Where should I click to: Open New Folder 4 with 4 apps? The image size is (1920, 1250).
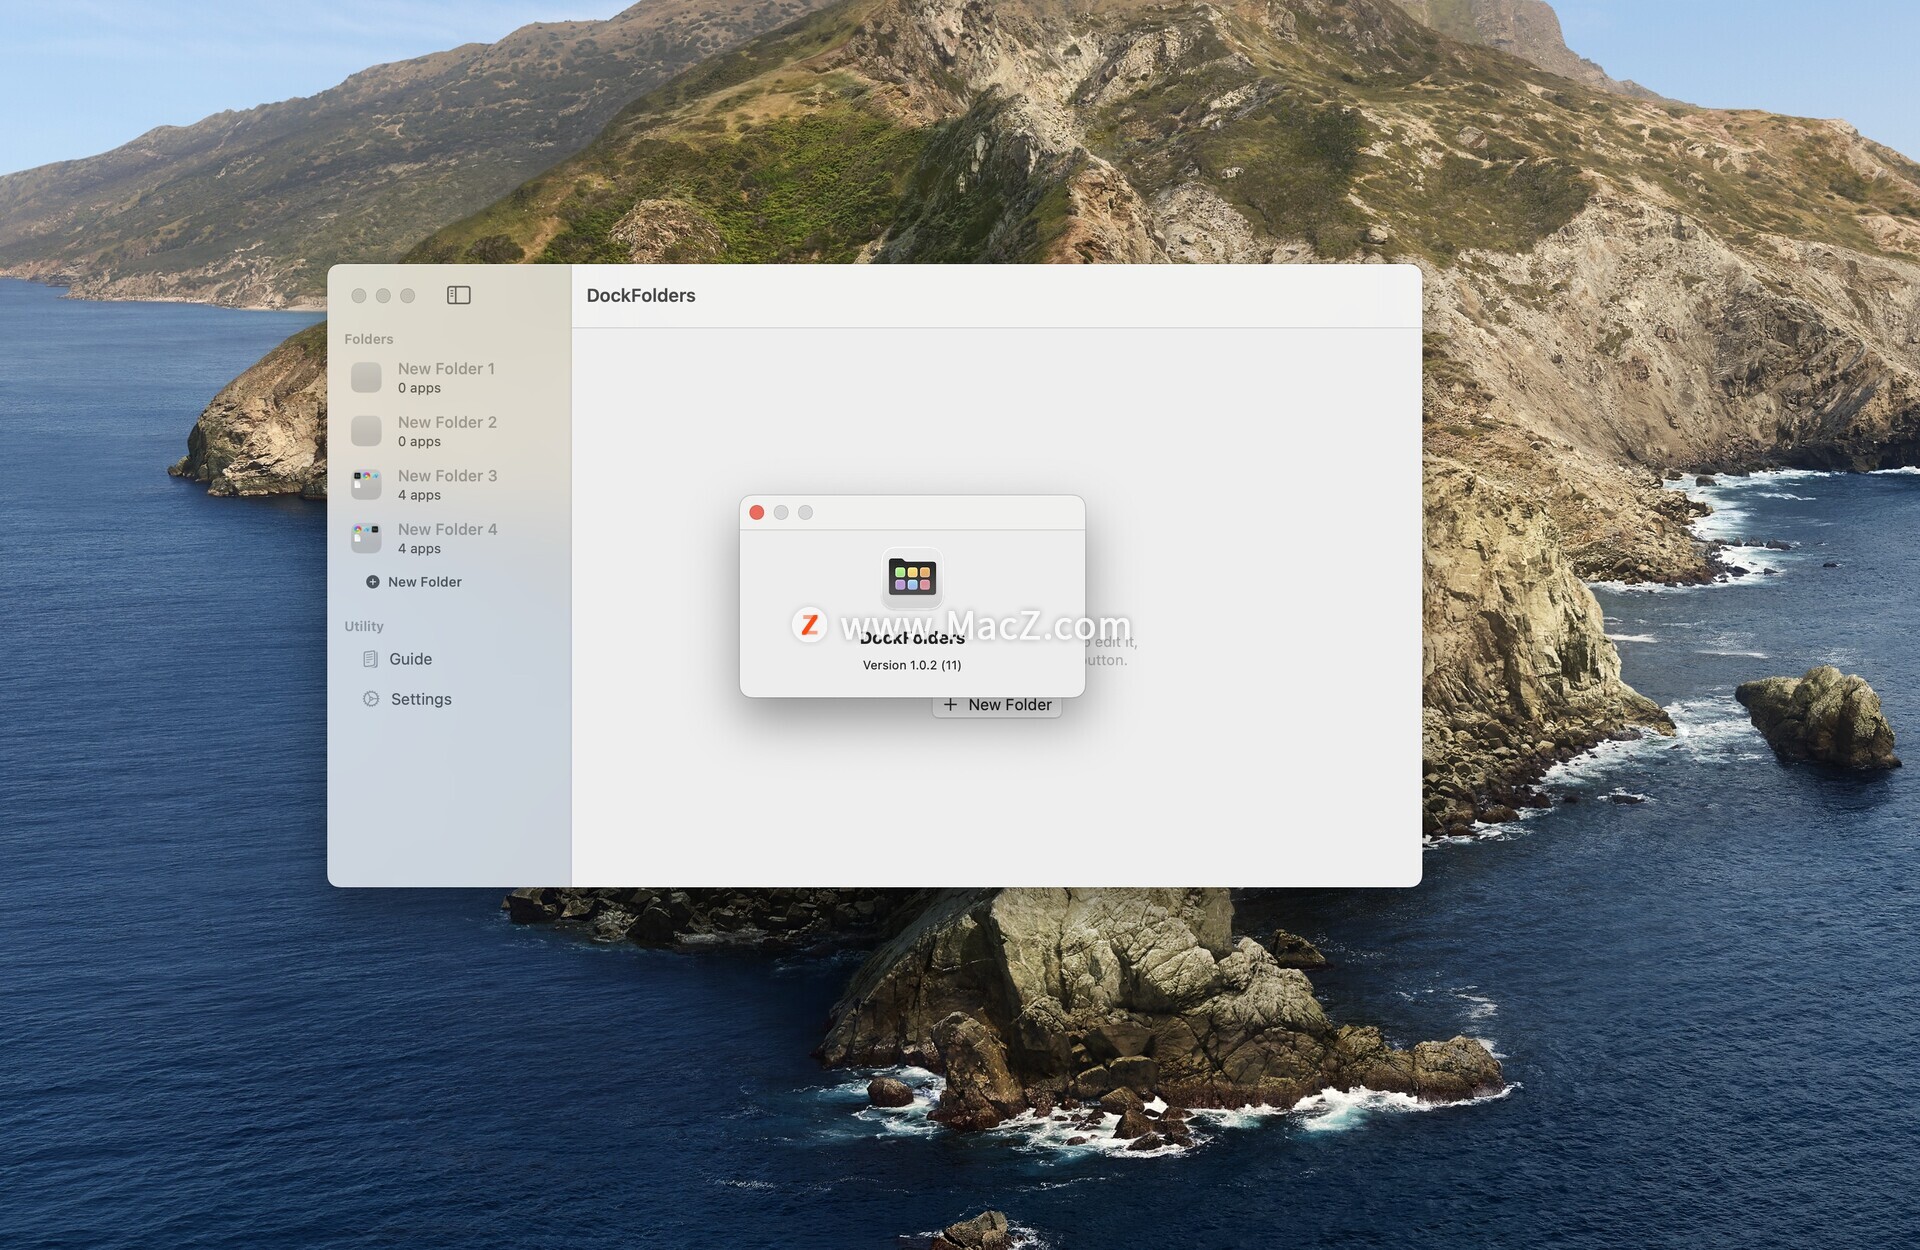click(448, 538)
